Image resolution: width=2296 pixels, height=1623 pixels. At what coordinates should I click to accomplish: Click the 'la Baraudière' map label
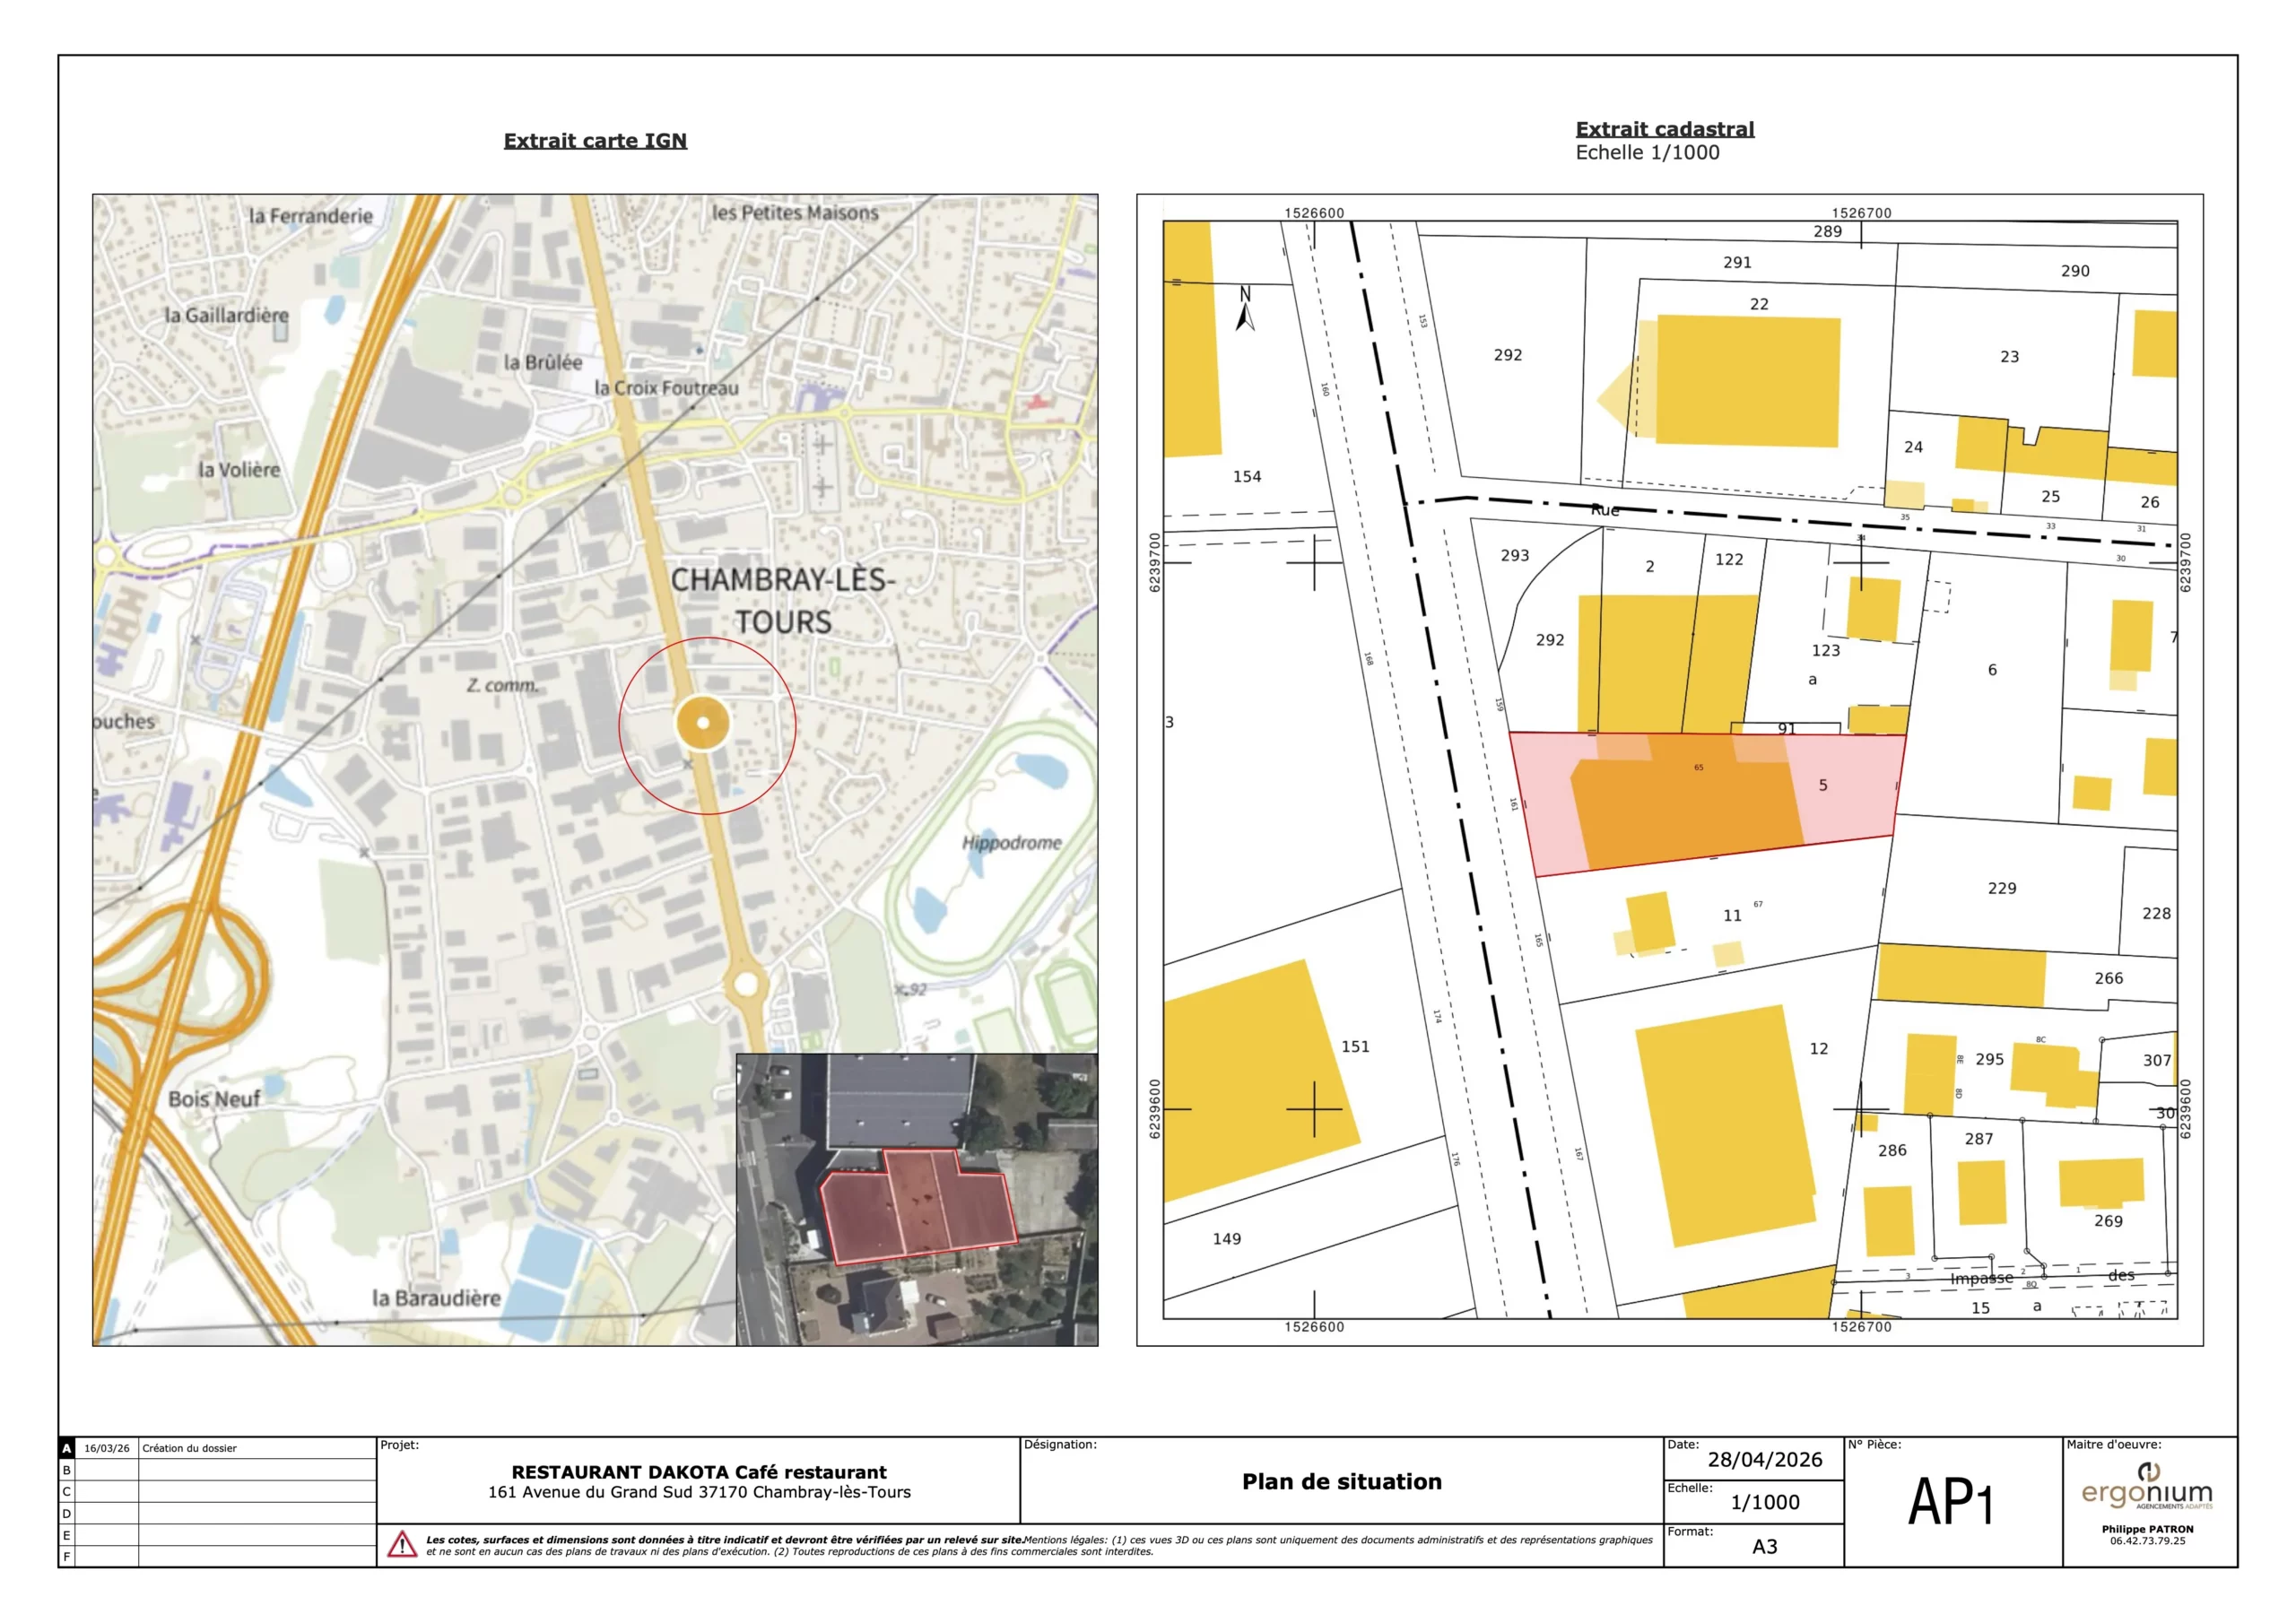[x=436, y=1298]
